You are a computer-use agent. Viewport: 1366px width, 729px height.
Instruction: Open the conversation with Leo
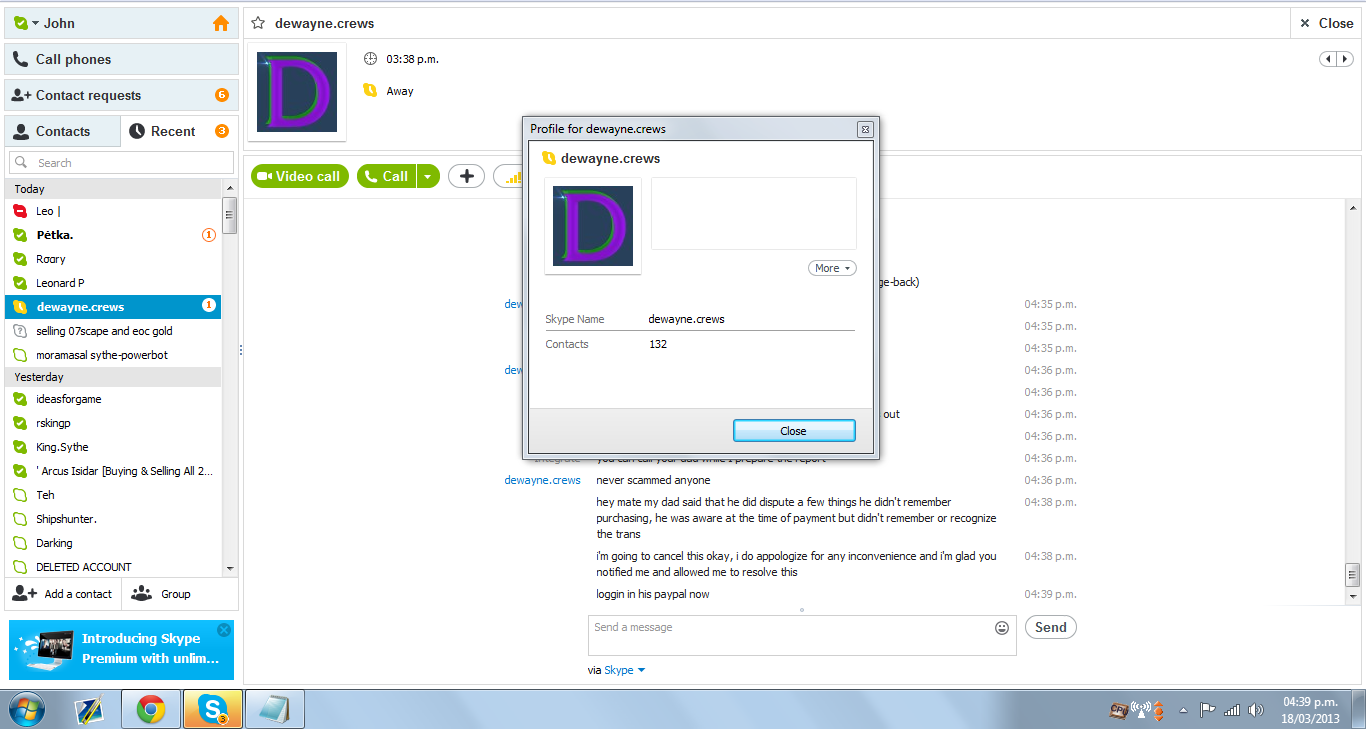tap(113, 211)
